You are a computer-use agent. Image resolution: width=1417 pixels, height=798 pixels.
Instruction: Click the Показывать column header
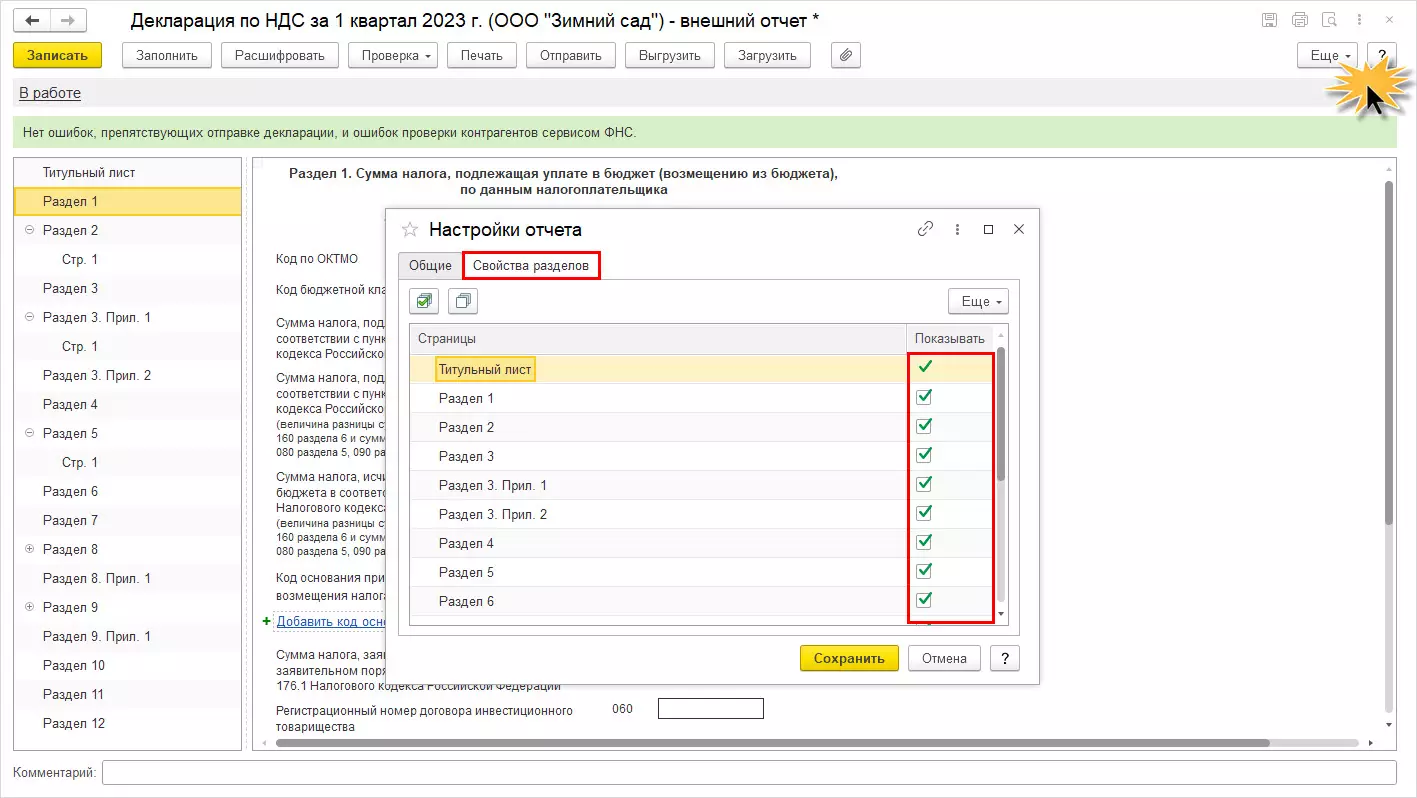point(950,338)
